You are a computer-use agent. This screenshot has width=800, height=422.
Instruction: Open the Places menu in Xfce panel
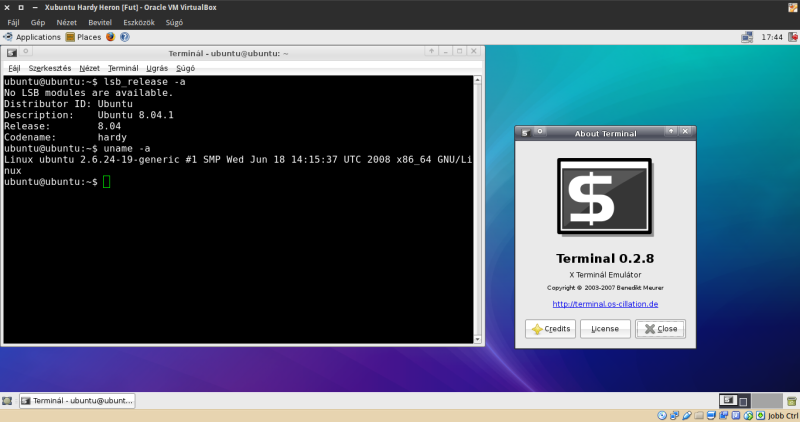tap(83, 37)
